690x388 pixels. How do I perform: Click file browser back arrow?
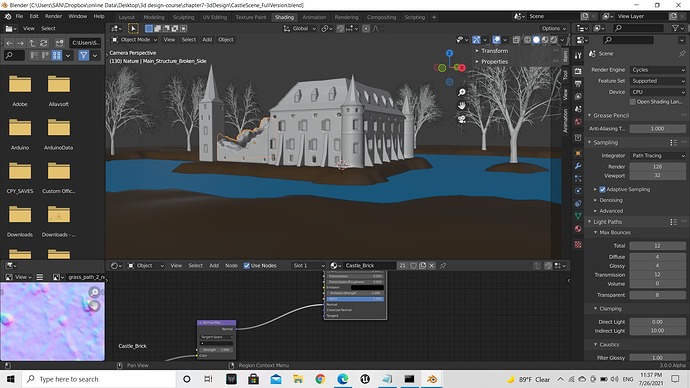[9, 43]
